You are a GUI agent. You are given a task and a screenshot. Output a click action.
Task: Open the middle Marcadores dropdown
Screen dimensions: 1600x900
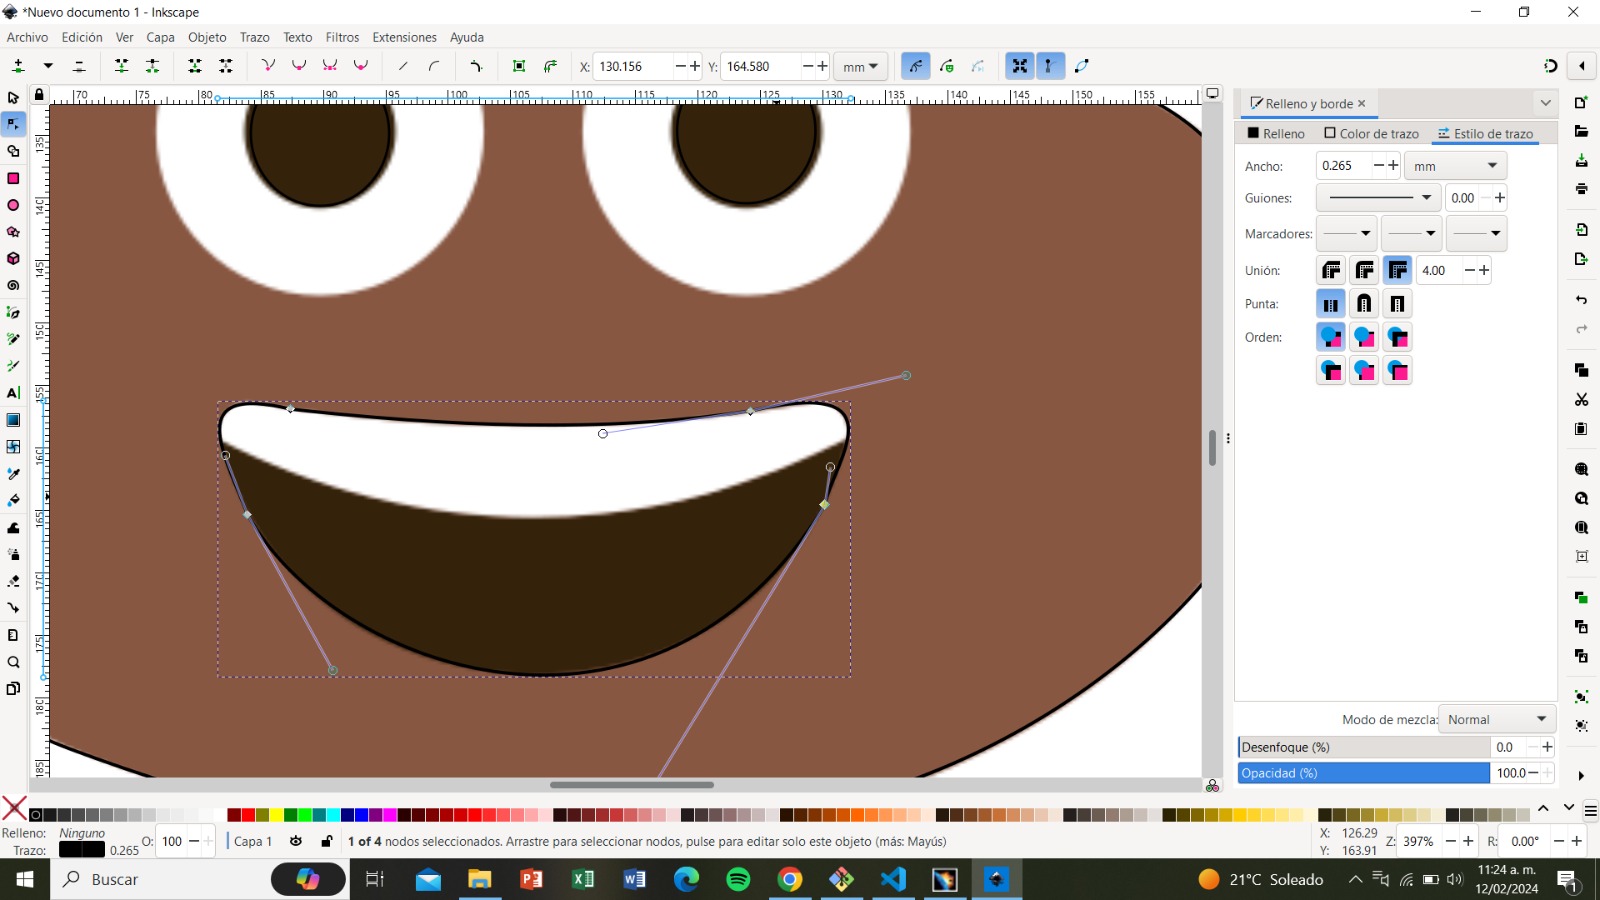click(1411, 234)
